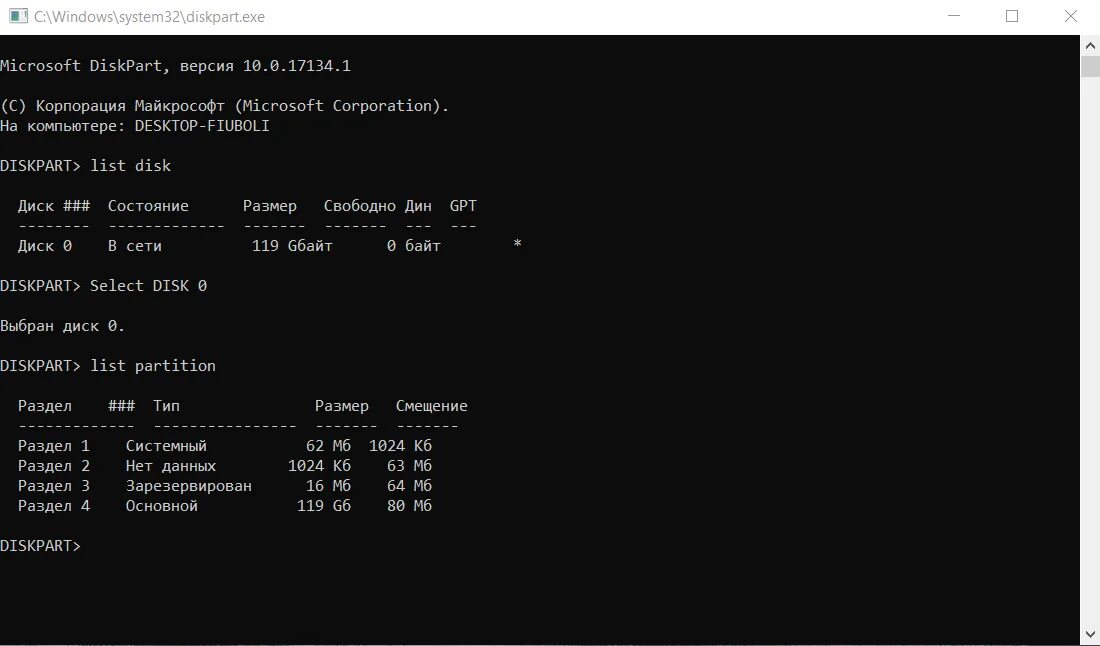The height and width of the screenshot is (646, 1100).
Task: Click the computer name DESKTOP-FIUBOLI
Action: tap(202, 126)
